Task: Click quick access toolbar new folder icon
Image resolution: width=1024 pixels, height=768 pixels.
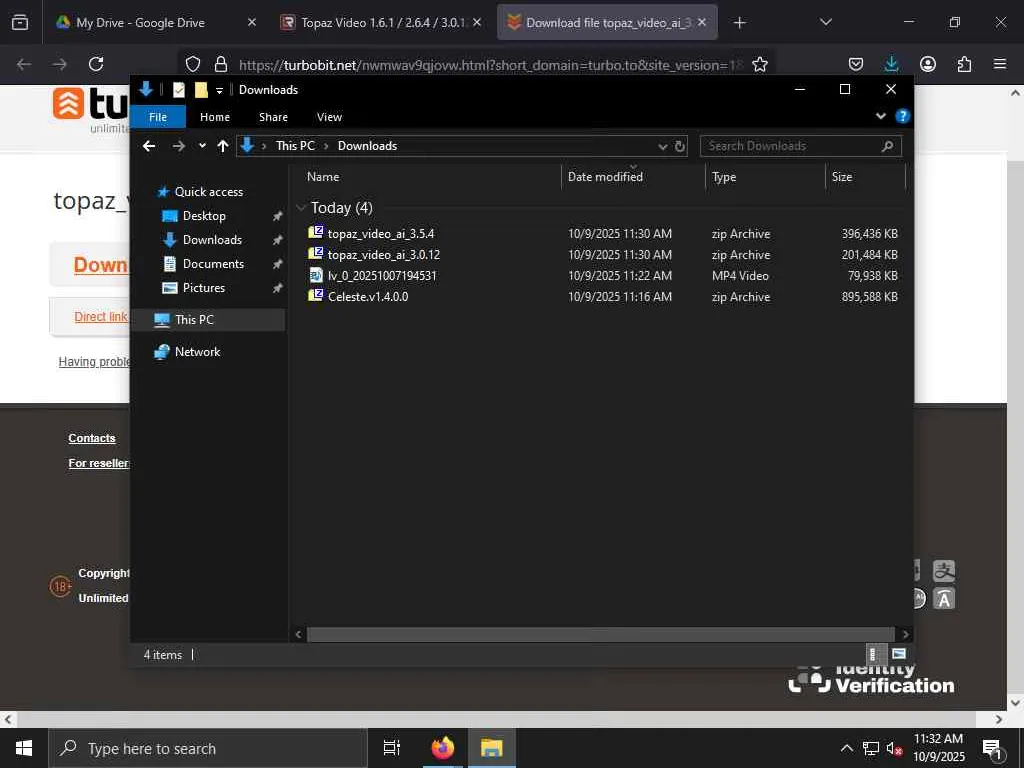Action: 201,89
